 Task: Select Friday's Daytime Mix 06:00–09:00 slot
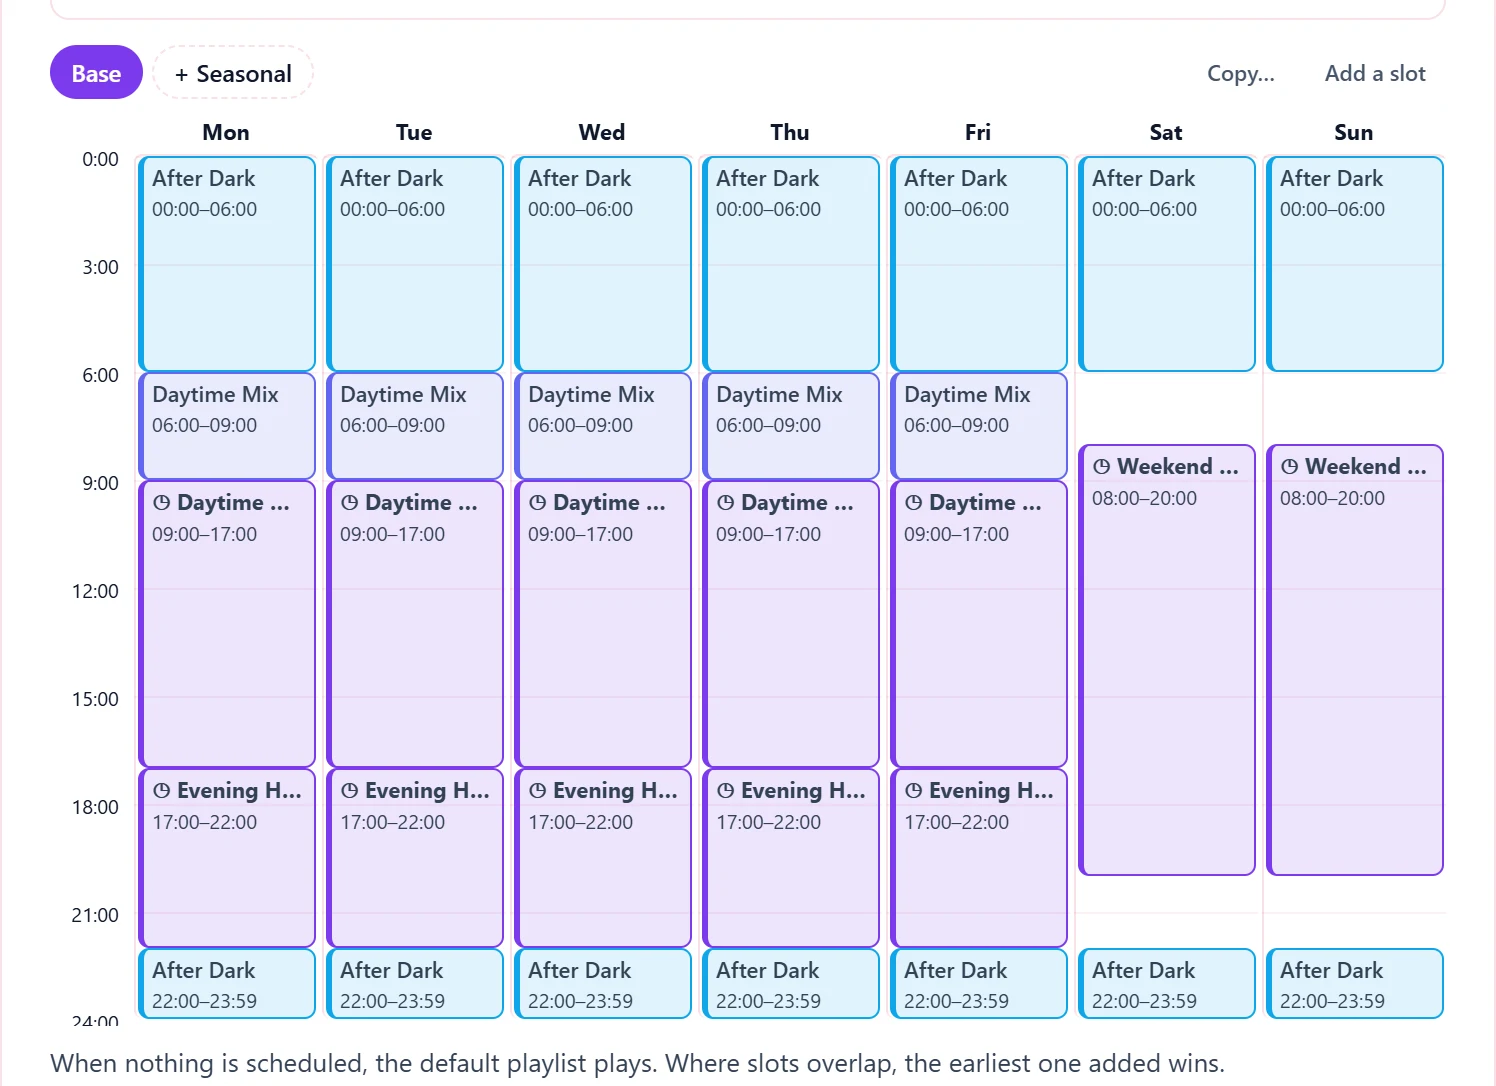979,426
